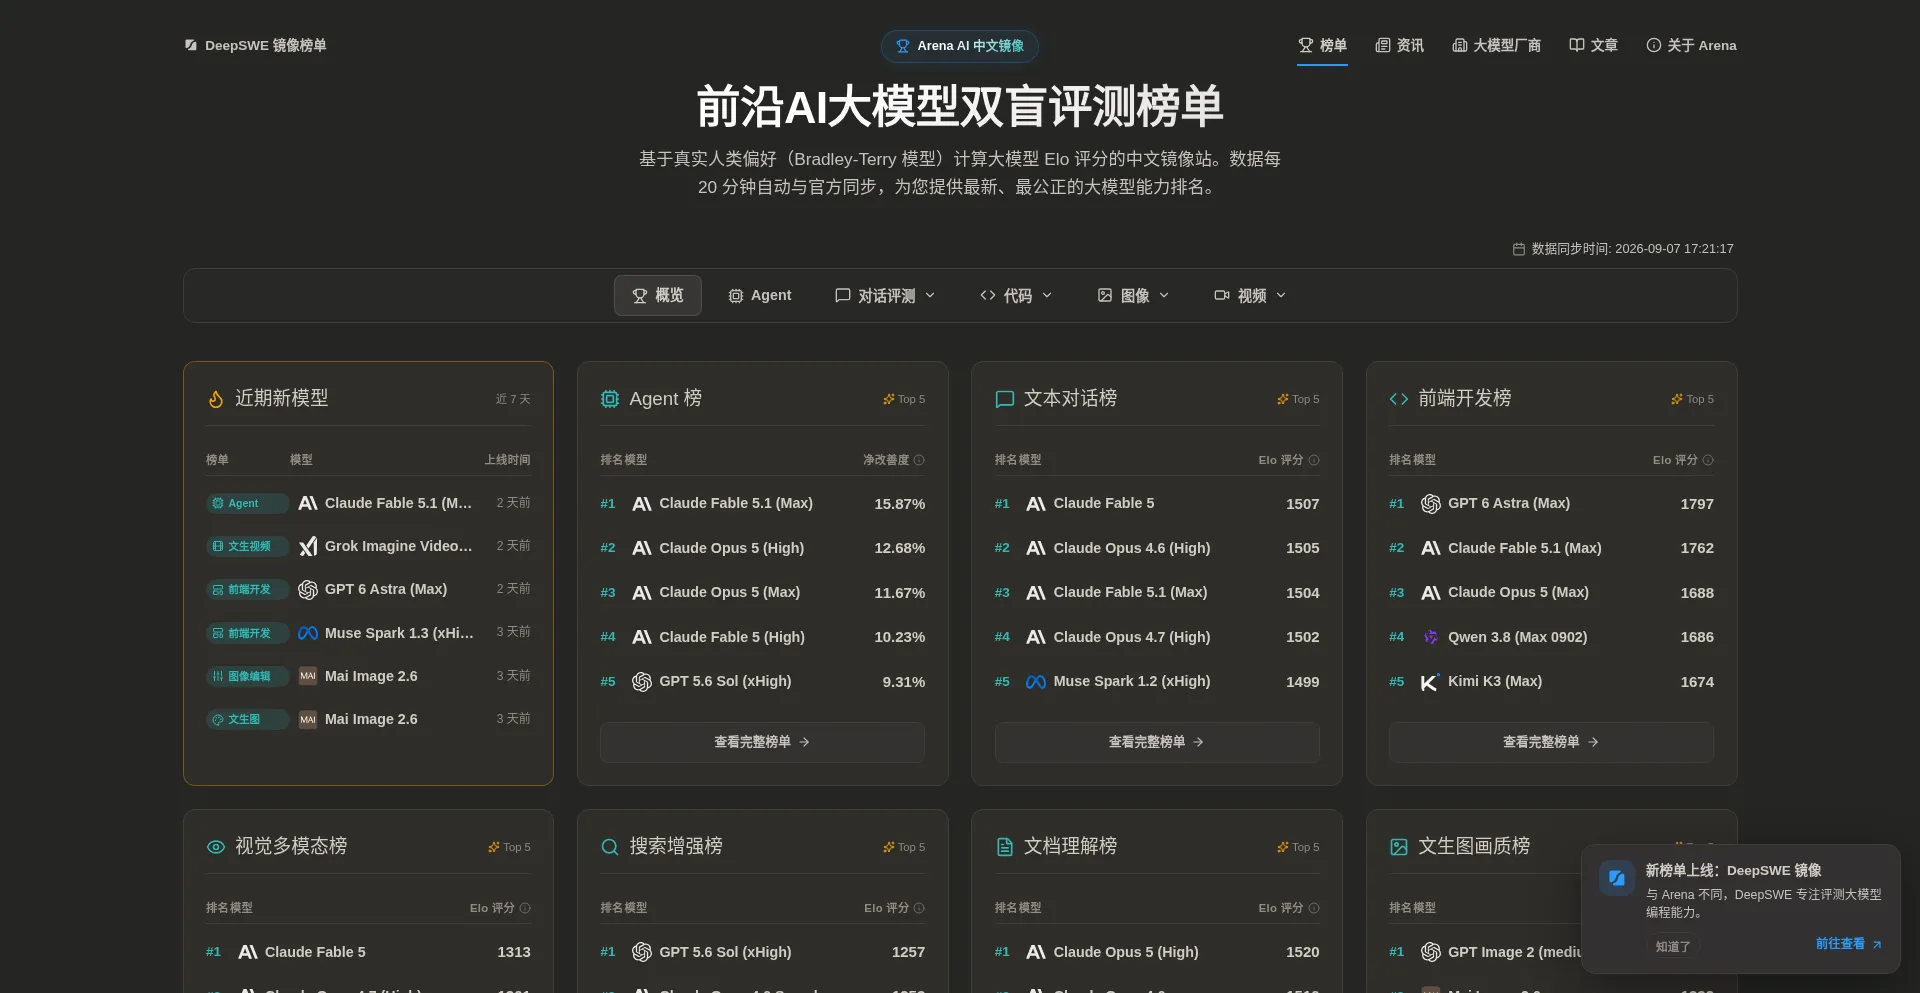Select Muse Spark 1.2 (xHigh) in 文本对话榜

point(1156,682)
